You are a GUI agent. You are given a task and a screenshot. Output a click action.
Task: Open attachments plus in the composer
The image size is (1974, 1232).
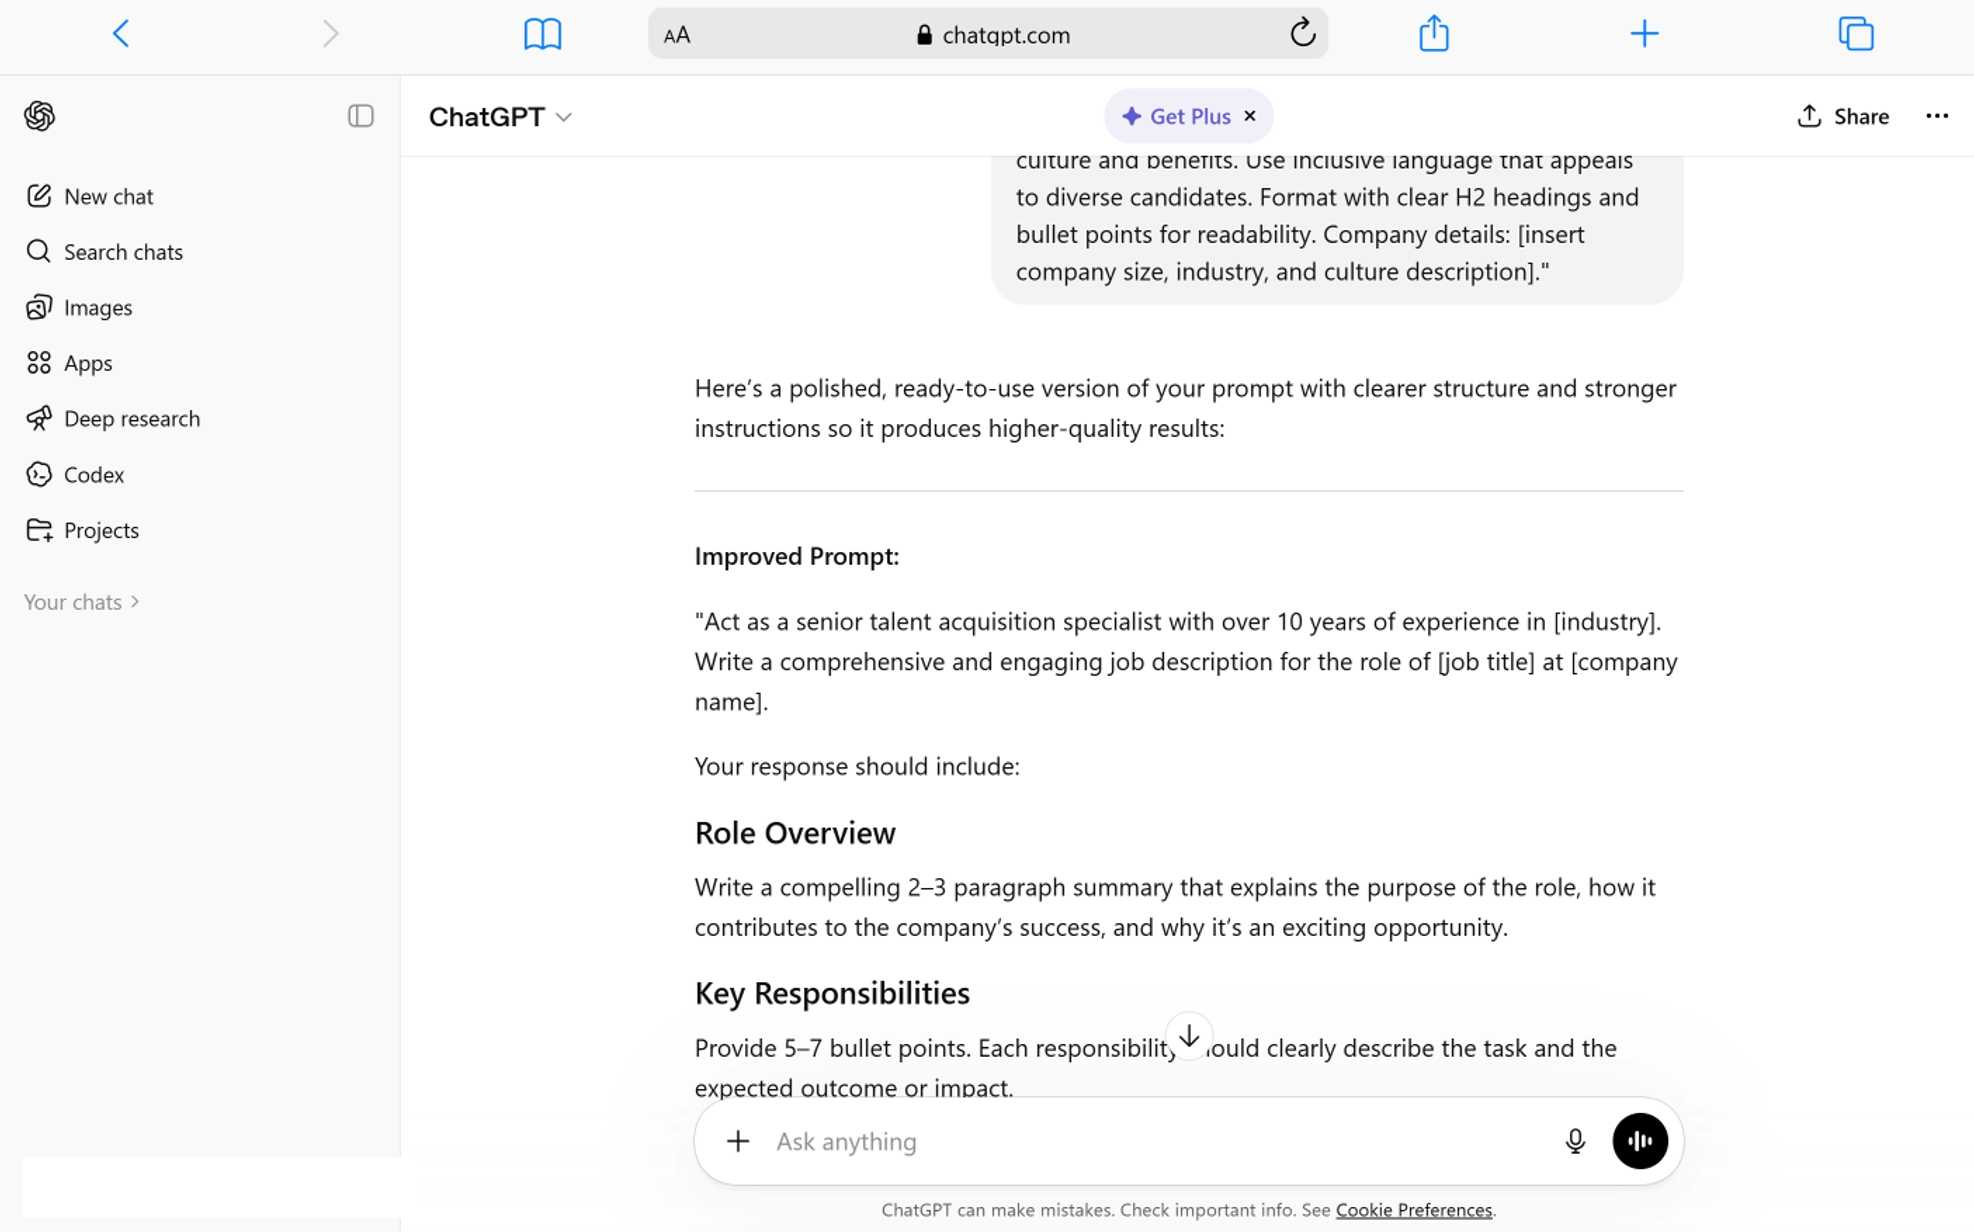click(738, 1141)
